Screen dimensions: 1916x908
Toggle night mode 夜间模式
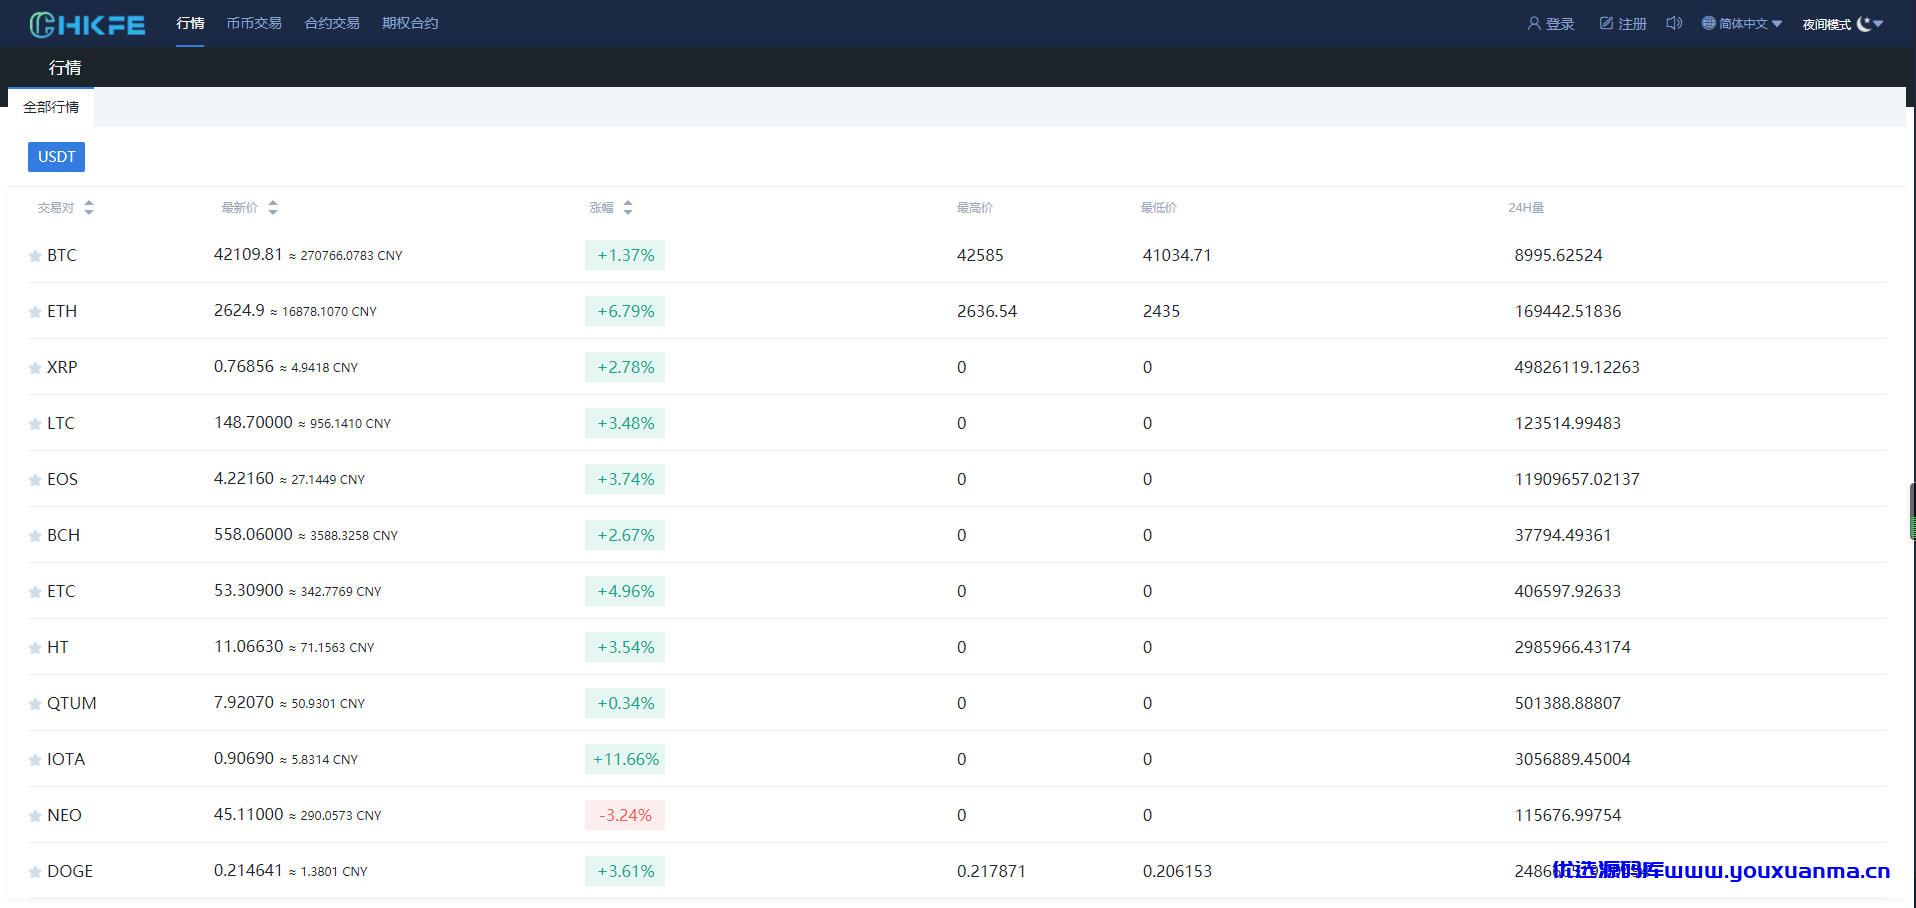coord(1842,24)
